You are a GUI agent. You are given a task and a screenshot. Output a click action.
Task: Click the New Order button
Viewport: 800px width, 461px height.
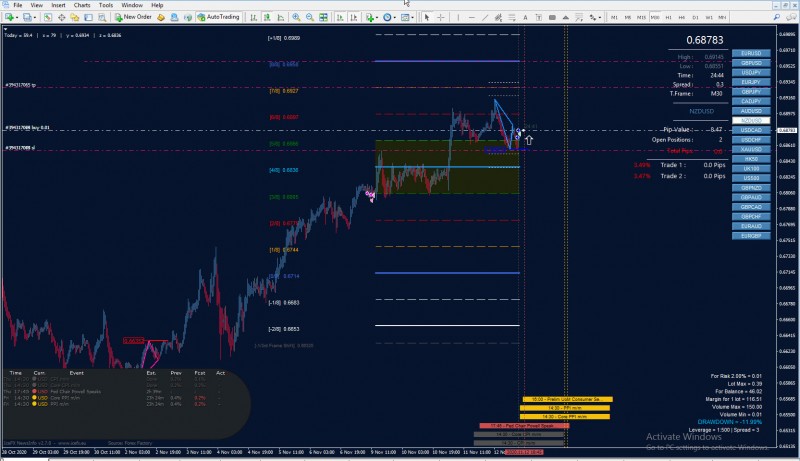(x=133, y=17)
